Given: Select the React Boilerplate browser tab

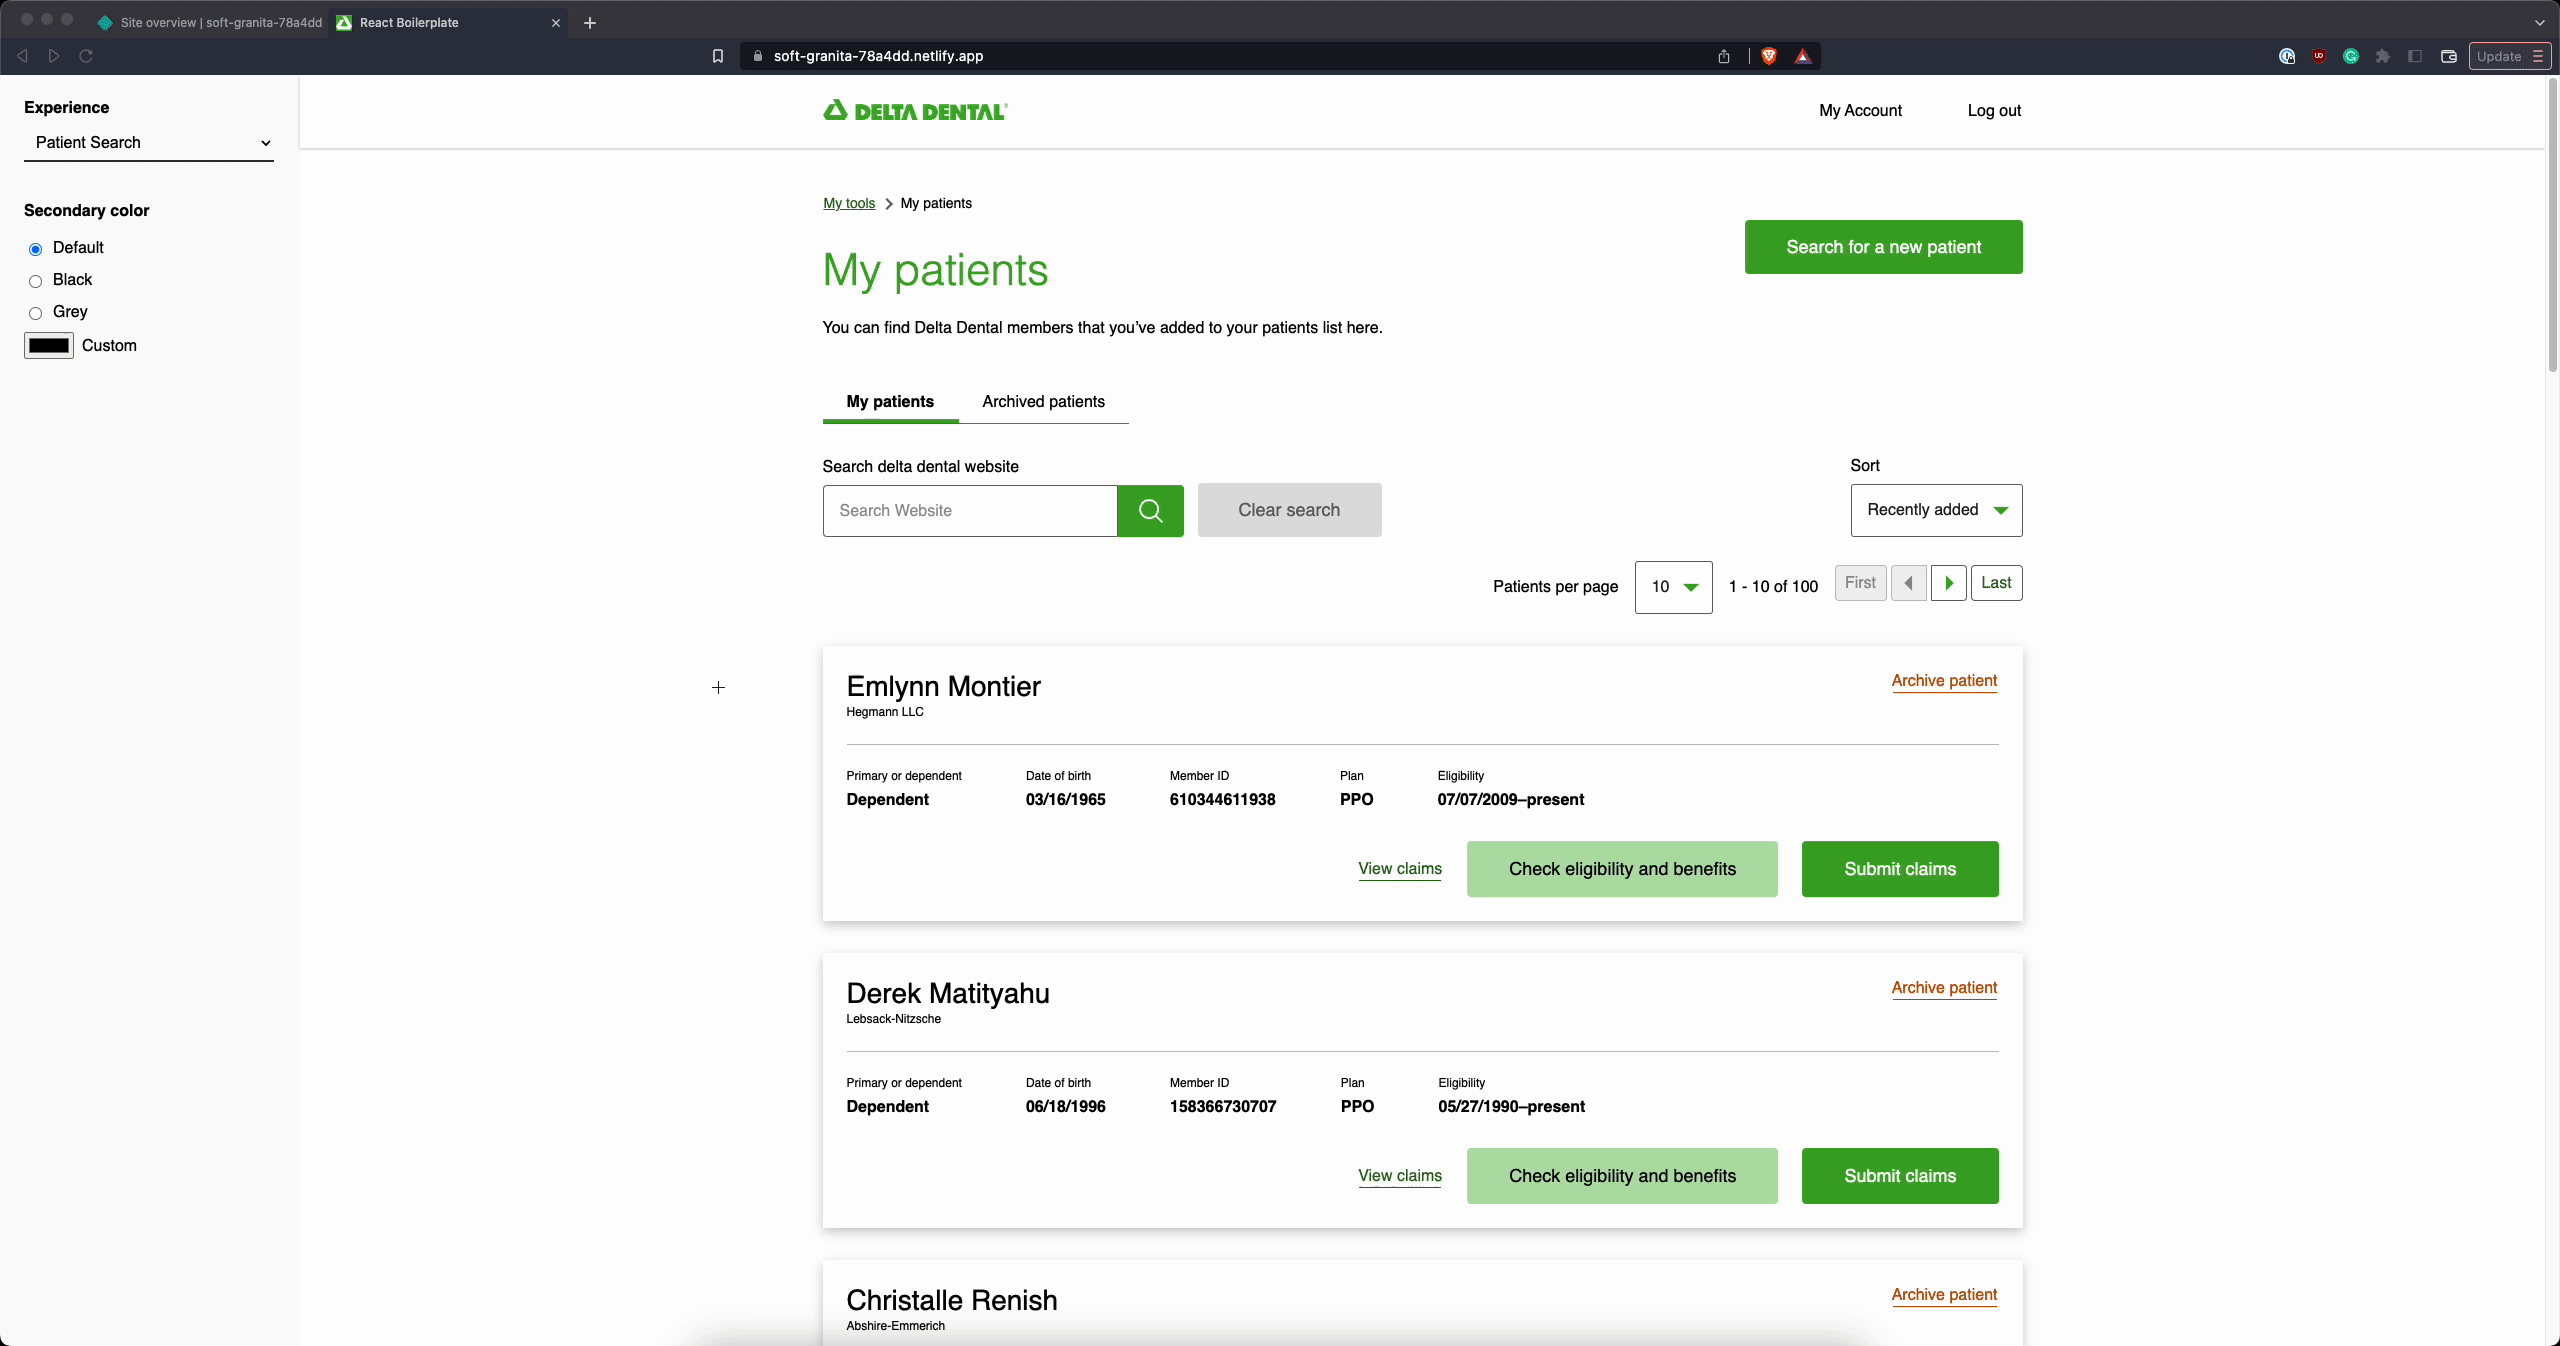Looking at the screenshot, I should tap(449, 23).
